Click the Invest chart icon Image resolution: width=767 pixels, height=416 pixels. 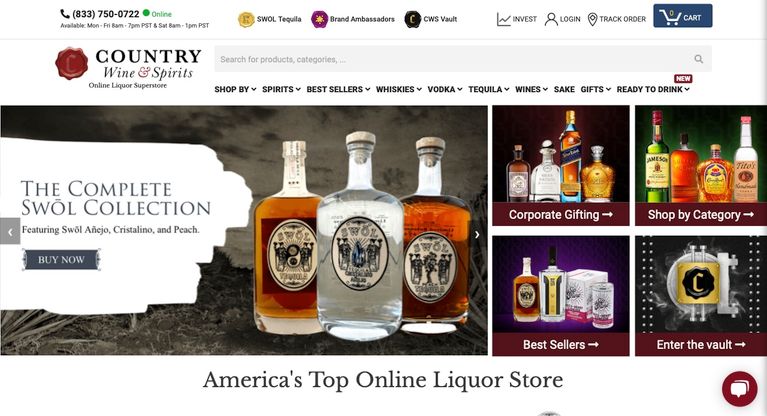tap(504, 19)
